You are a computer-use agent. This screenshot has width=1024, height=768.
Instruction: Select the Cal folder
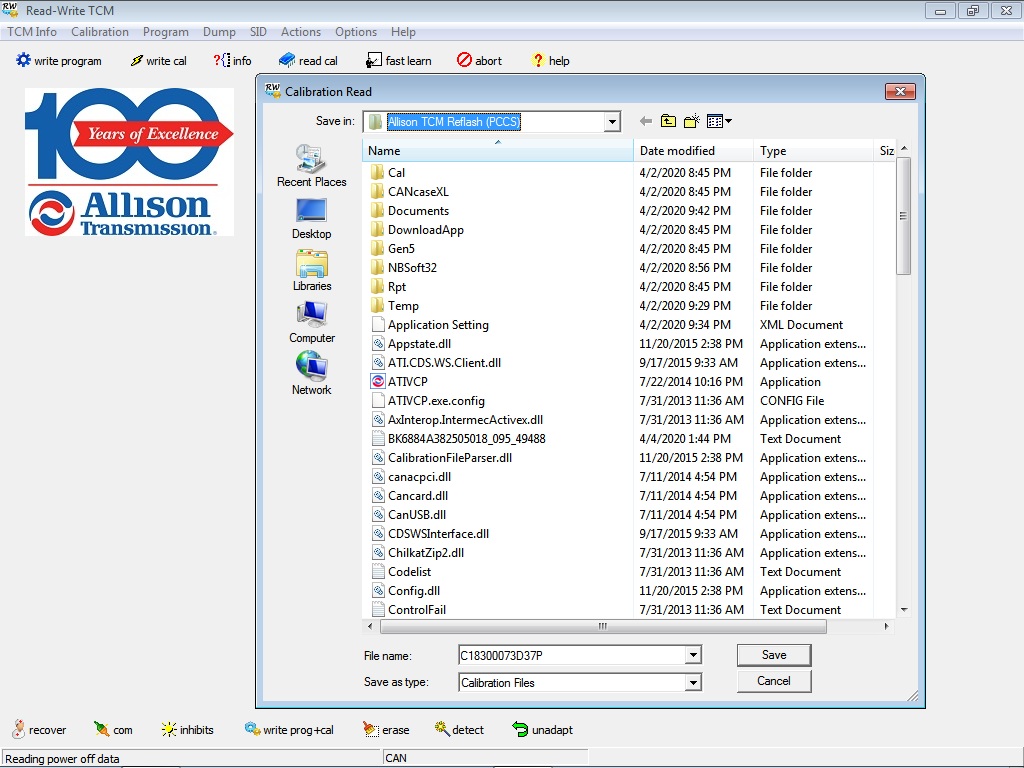[x=388, y=172]
